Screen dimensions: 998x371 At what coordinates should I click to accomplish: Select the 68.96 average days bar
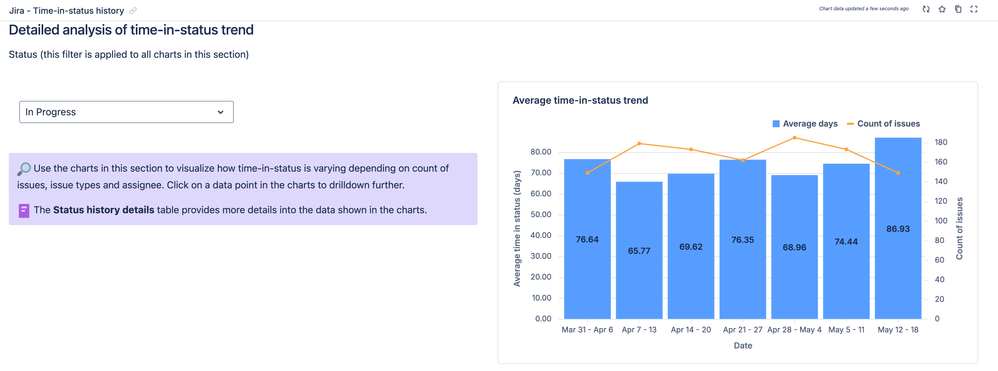point(794,247)
